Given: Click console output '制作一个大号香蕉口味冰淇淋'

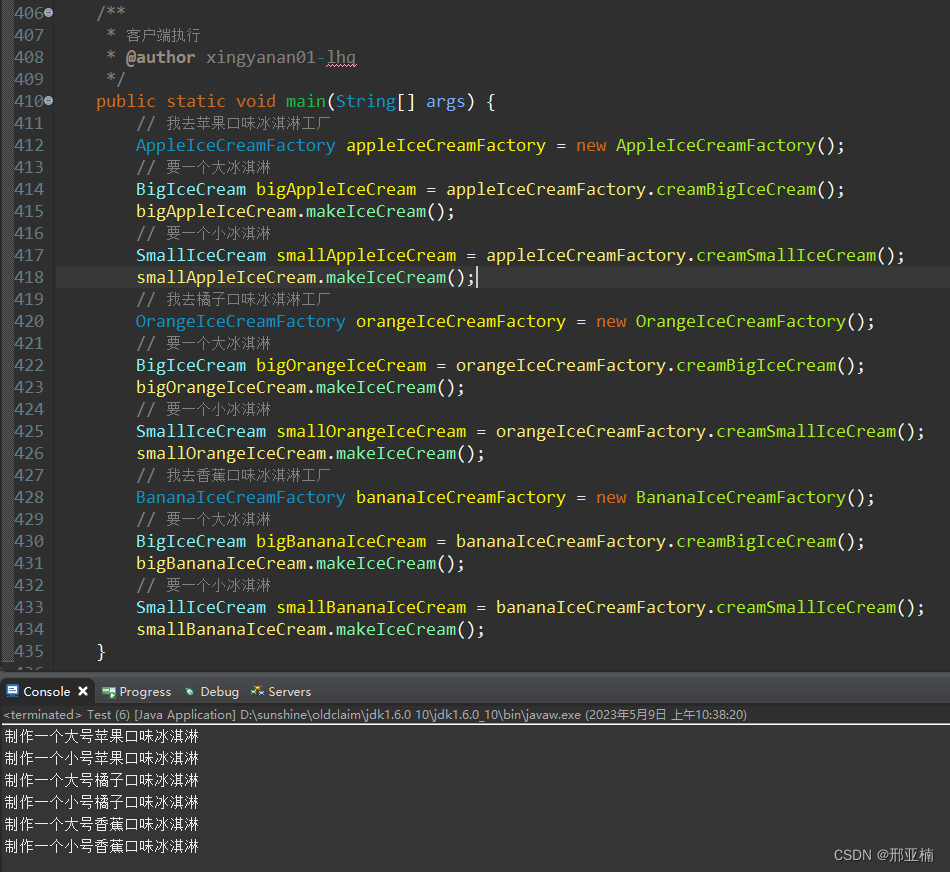Looking at the screenshot, I should point(102,824).
